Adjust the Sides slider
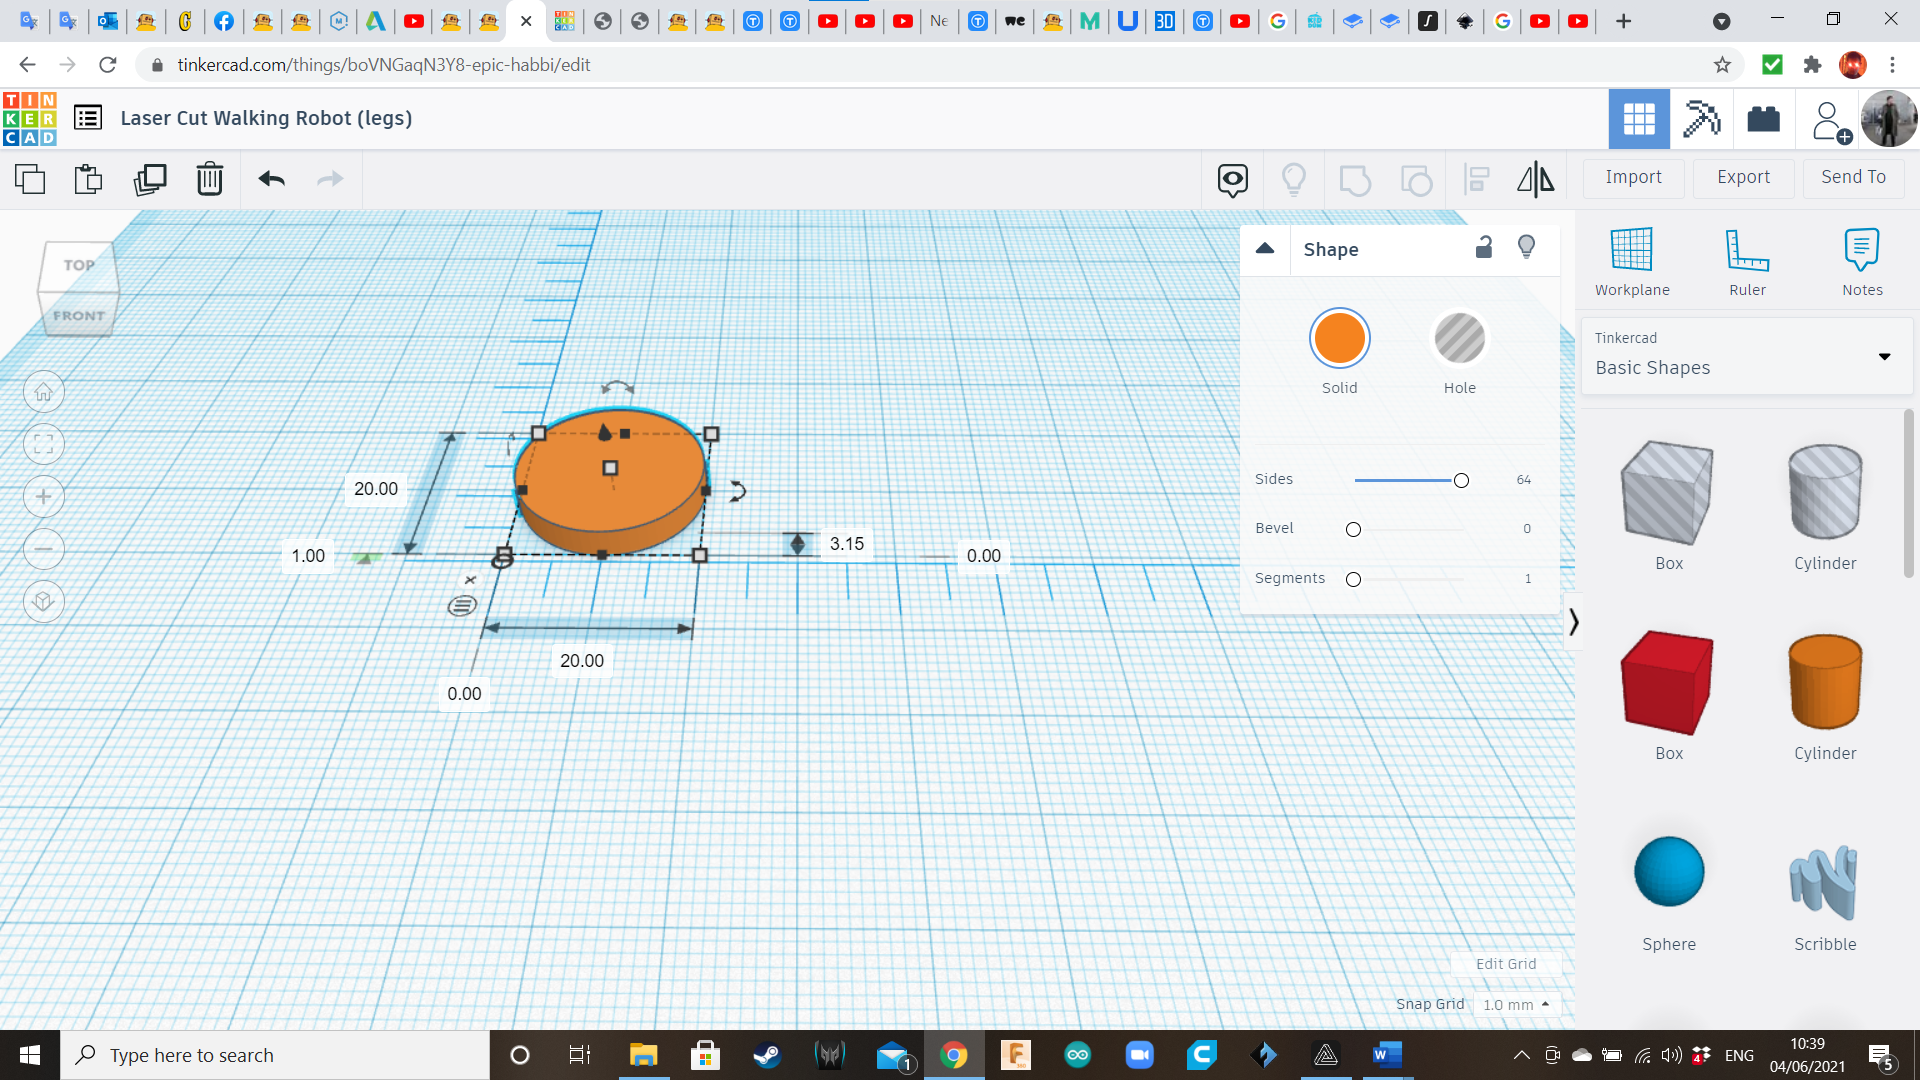The height and width of the screenshot is (1080, 1920). 1460,480
